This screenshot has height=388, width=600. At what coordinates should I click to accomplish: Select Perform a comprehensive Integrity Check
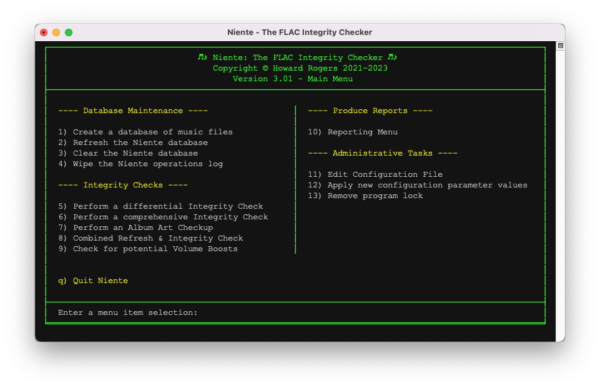point(163,217)
